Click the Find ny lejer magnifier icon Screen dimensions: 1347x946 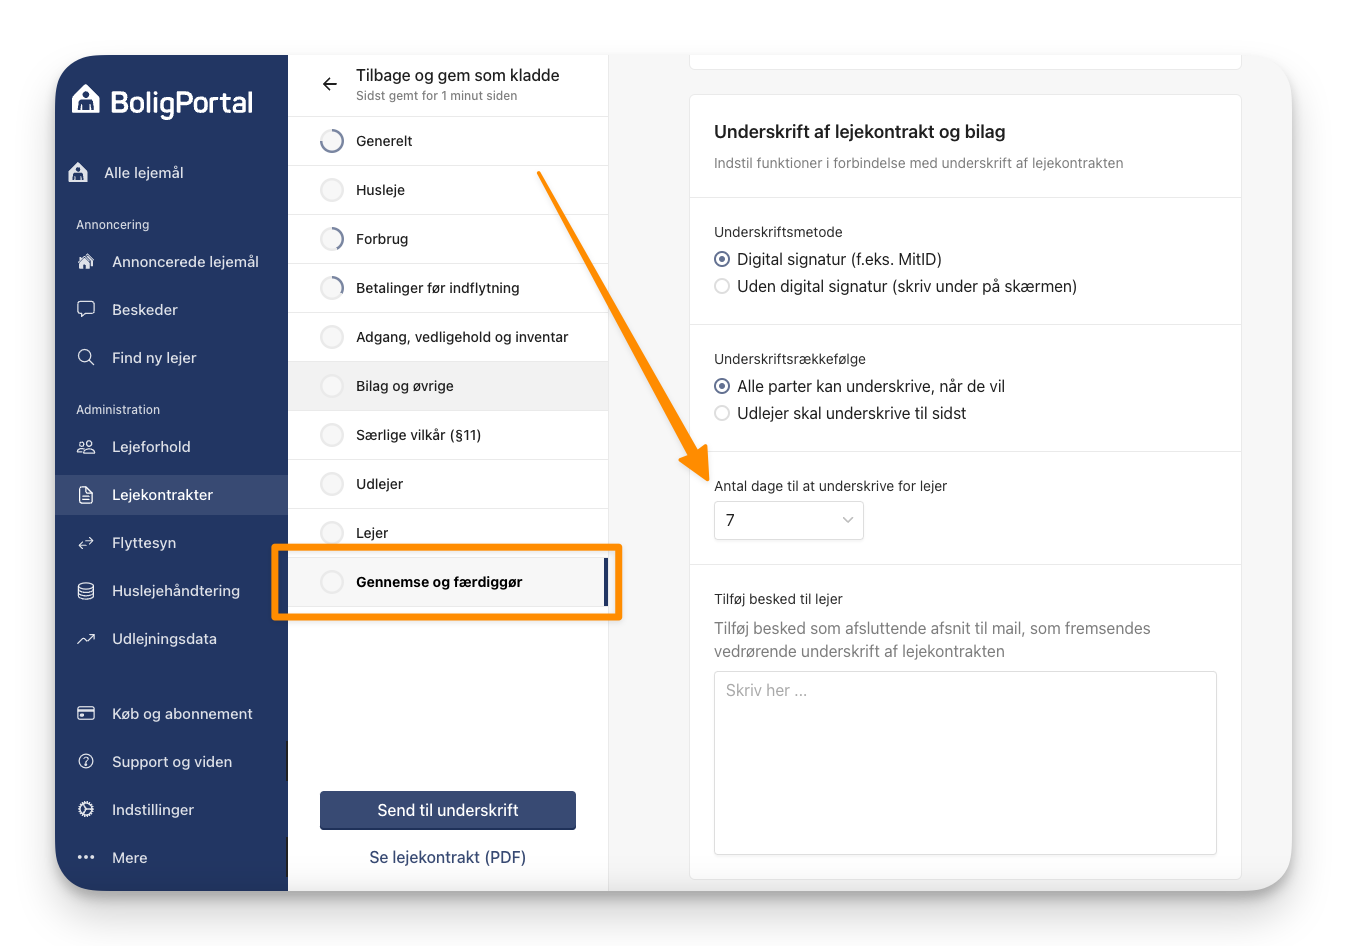[86, 357]
